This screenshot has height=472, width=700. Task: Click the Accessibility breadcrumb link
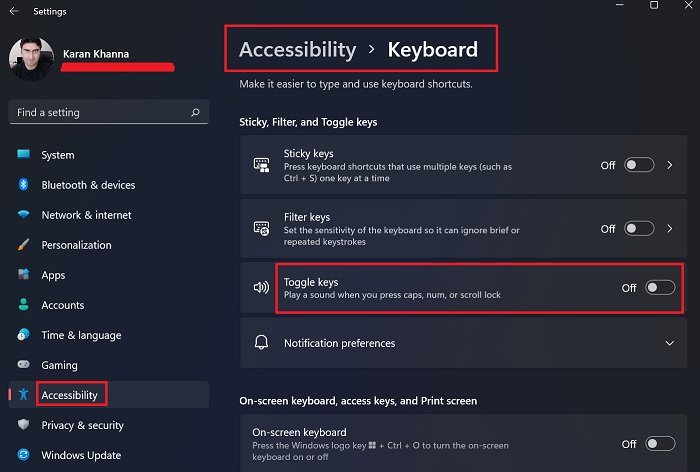tap(297, 49)
